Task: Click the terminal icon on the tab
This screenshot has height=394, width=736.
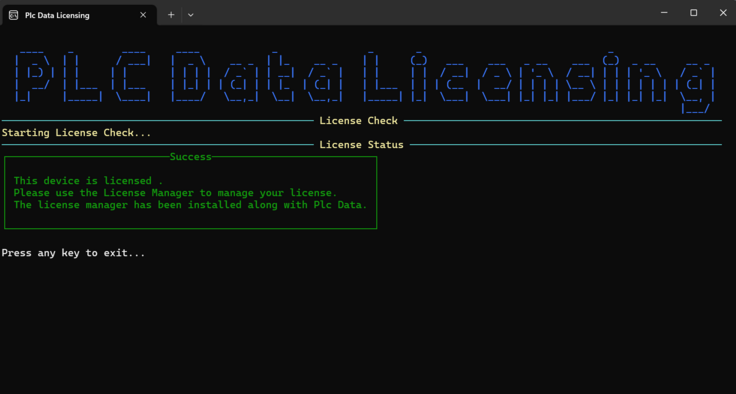Action: click(14, 15)
